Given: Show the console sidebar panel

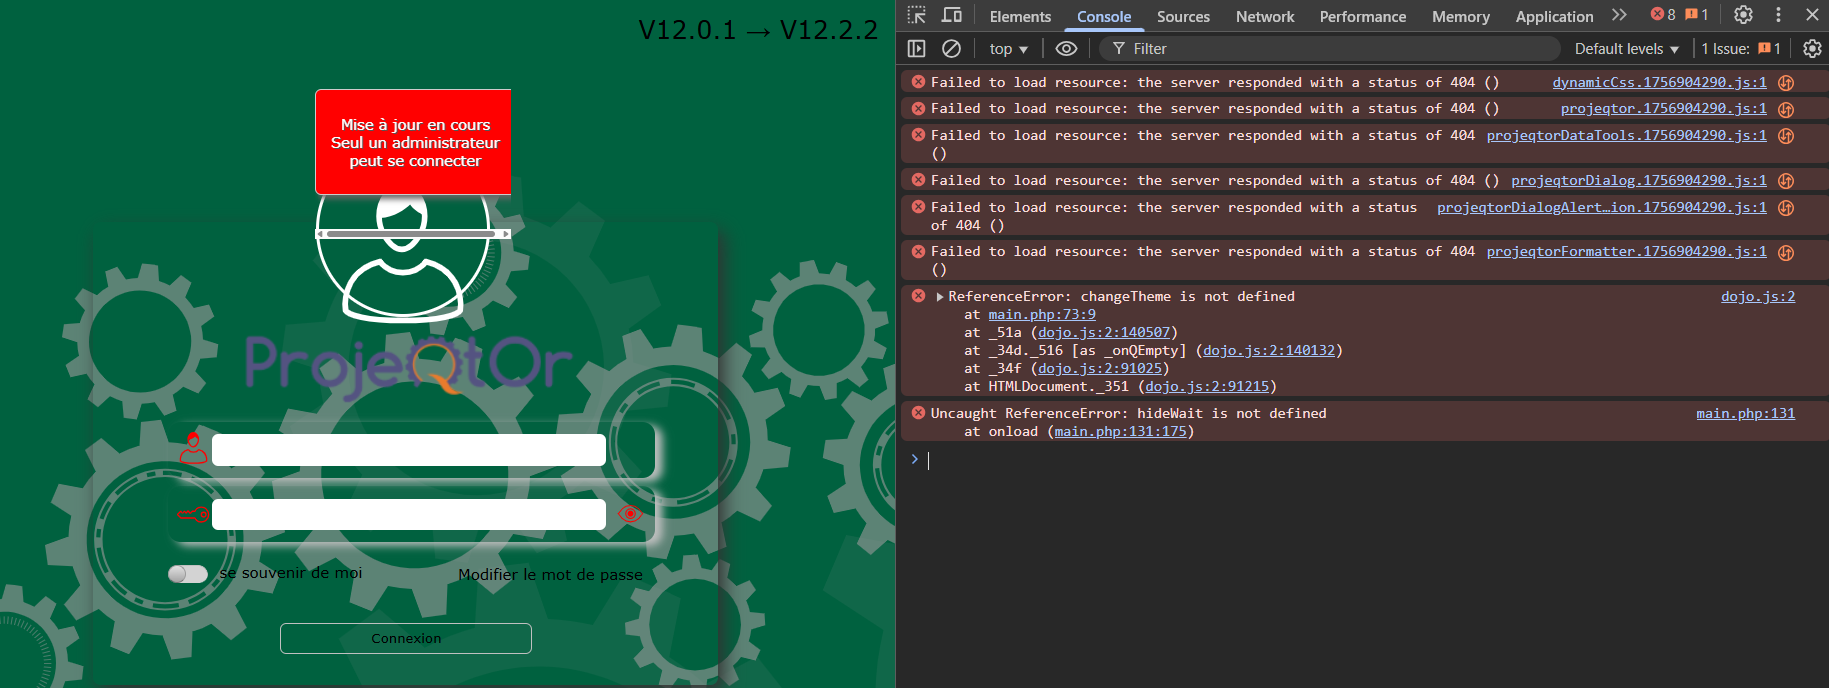Looking at the screenshot, I should [916, 48].
